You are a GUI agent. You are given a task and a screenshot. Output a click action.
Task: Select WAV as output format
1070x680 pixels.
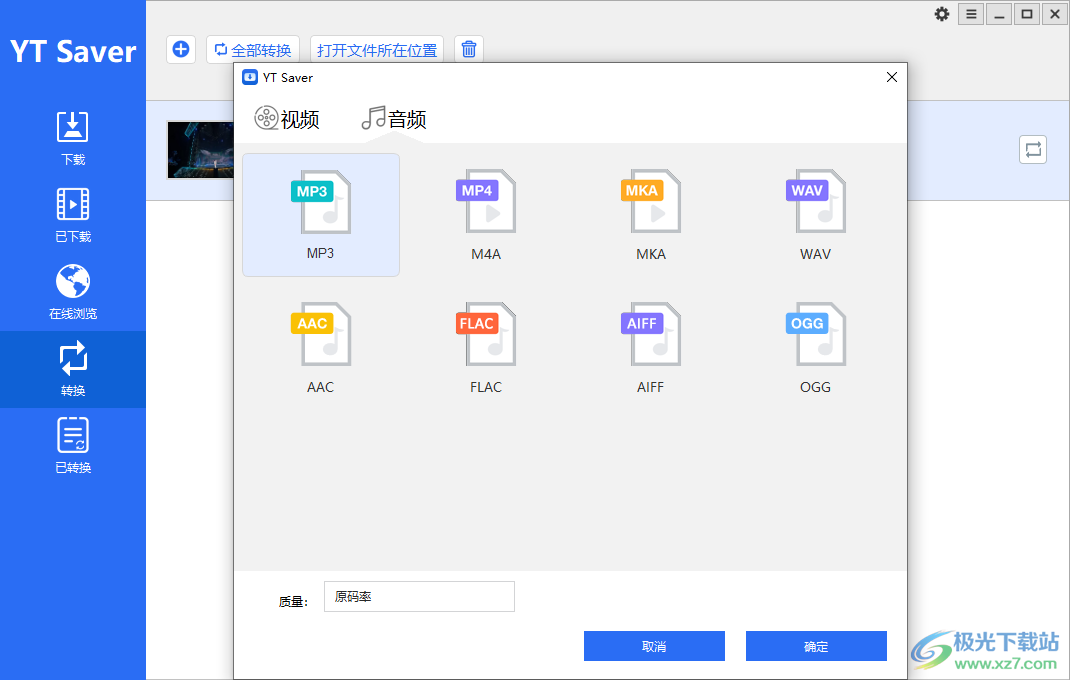(x=815, y=214)
